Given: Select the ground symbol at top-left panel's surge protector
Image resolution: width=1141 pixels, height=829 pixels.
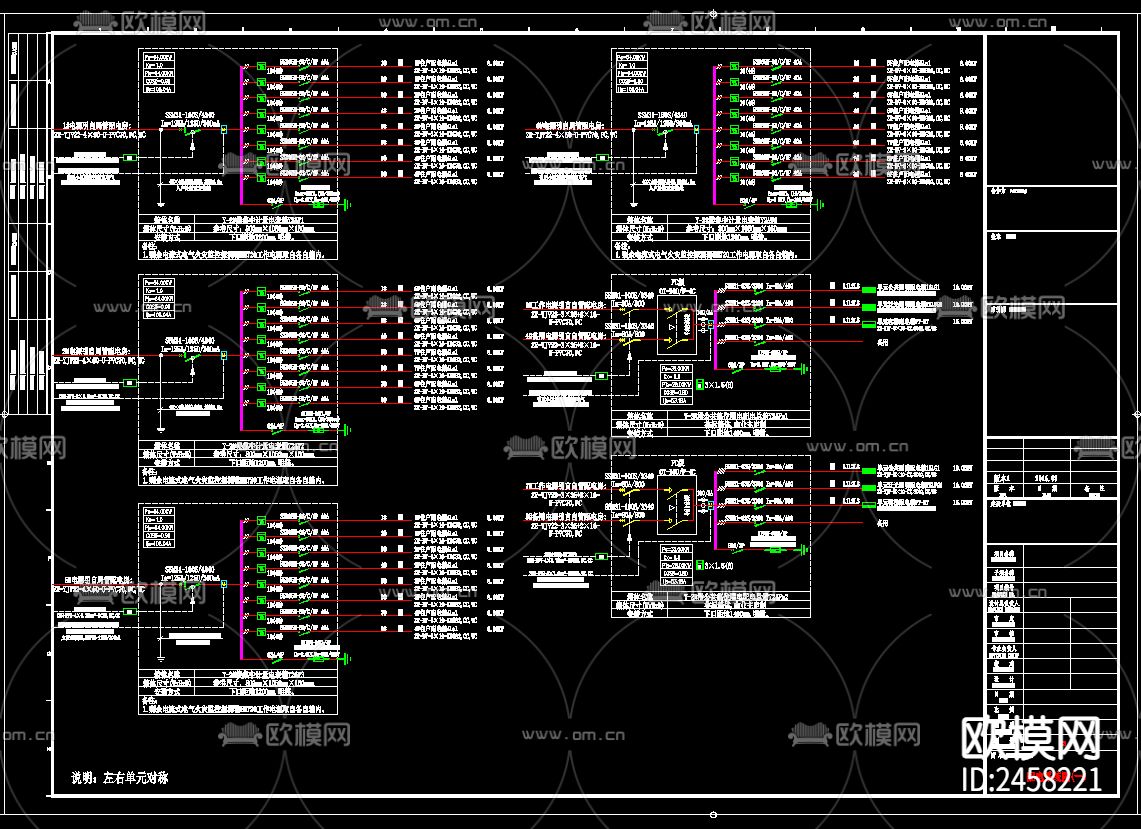Looking at the screenshot, I should [348, 205].
